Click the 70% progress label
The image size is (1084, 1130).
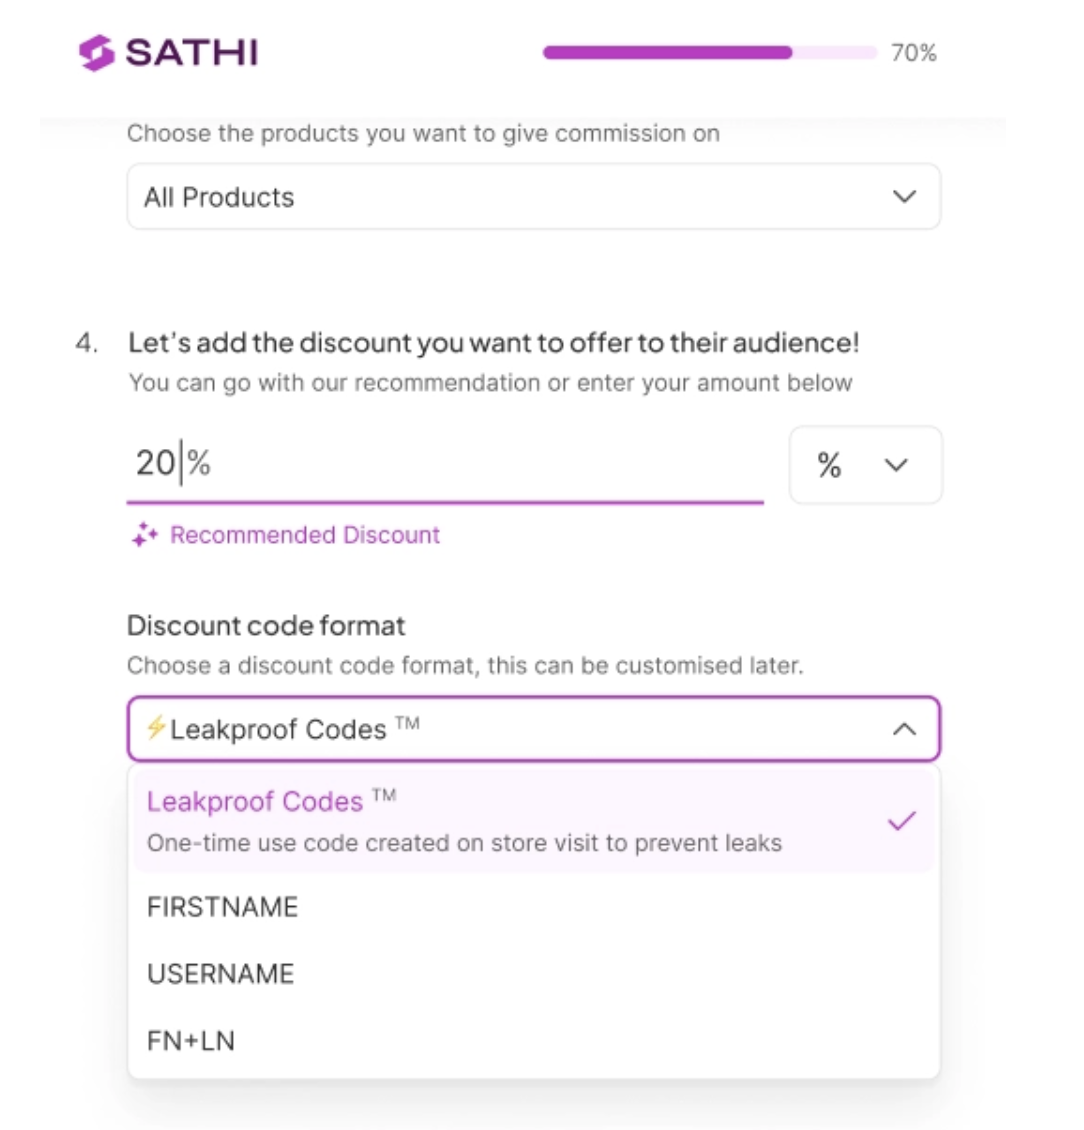[913, 54]
